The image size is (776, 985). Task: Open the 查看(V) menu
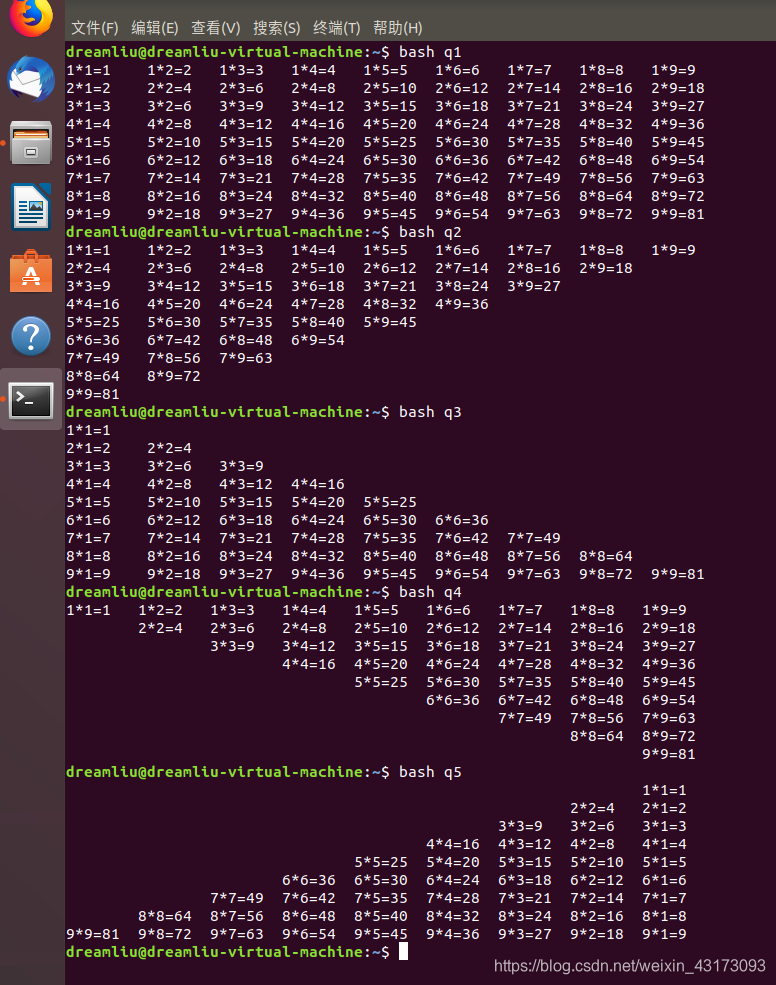[216, 28]
